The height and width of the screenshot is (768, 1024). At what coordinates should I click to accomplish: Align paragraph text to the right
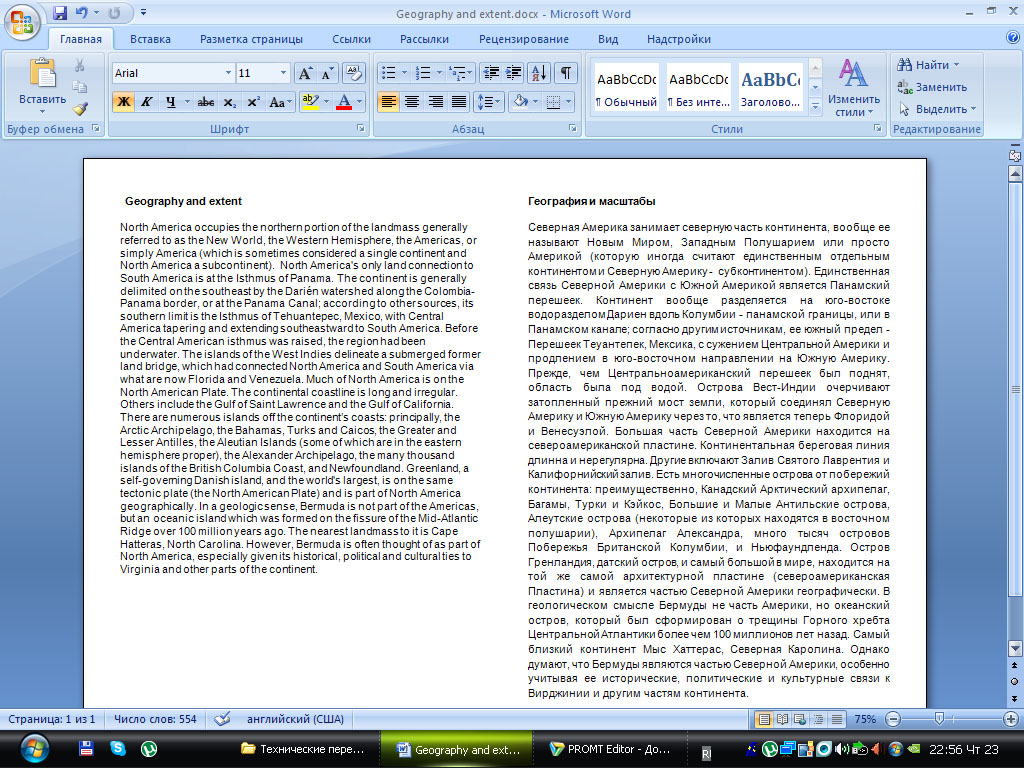pos(435,102)
